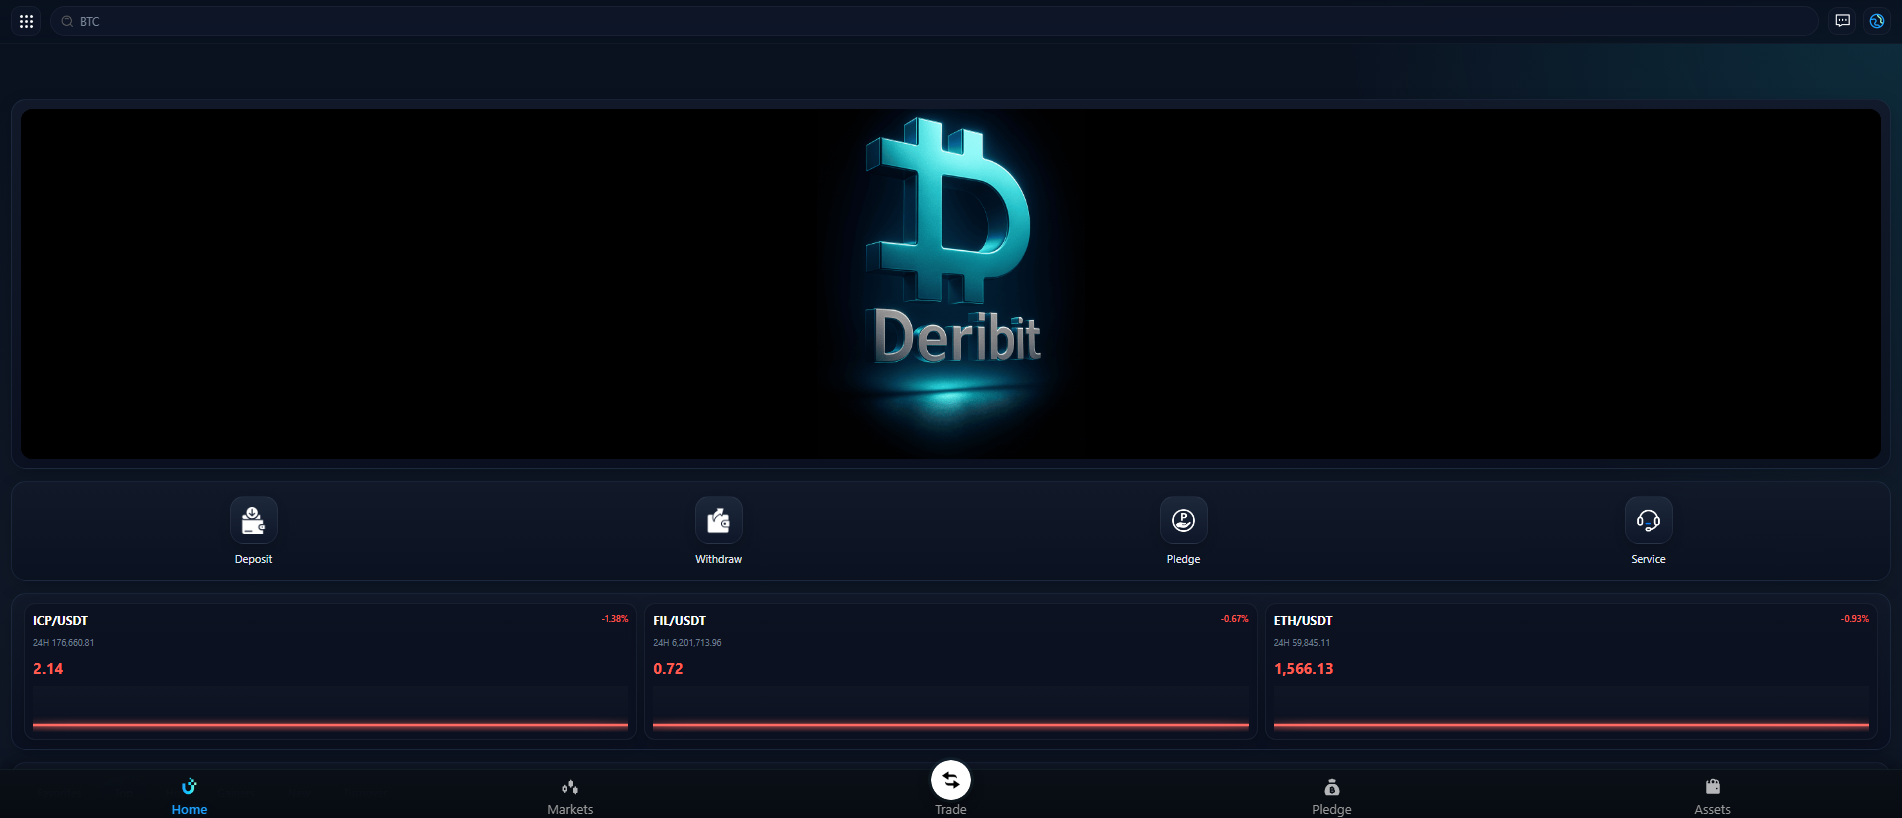
Task: Click the Assets icon in bottom bar
Action: (1713, 787)
